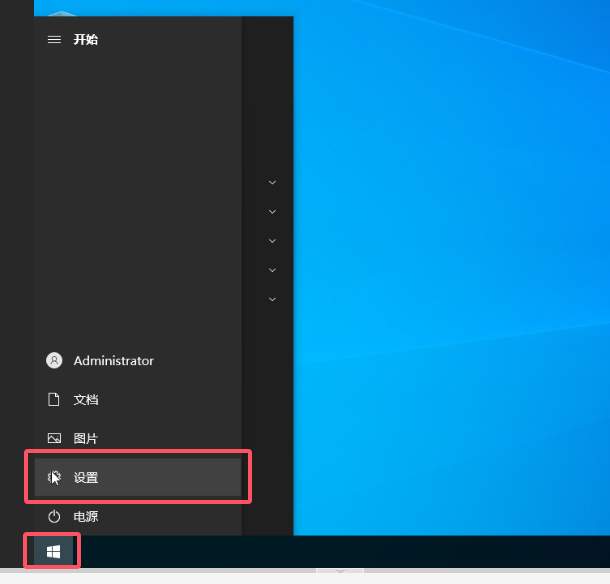610x584 pixels.
Task: Expand the fourth chevron in app list
Action: click(272, 270)
